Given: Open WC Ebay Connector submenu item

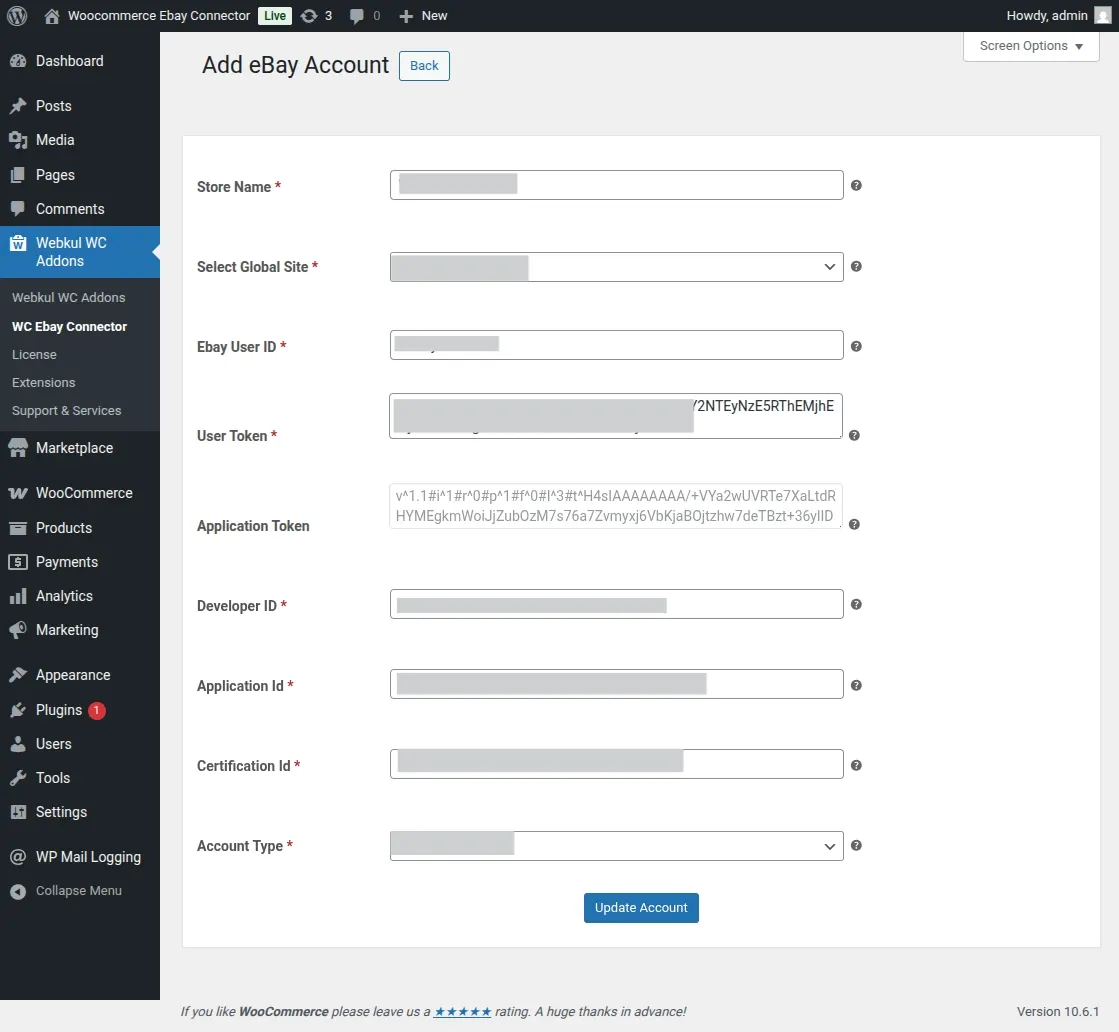Looking at the screenshot, I should tap(69, 327).
